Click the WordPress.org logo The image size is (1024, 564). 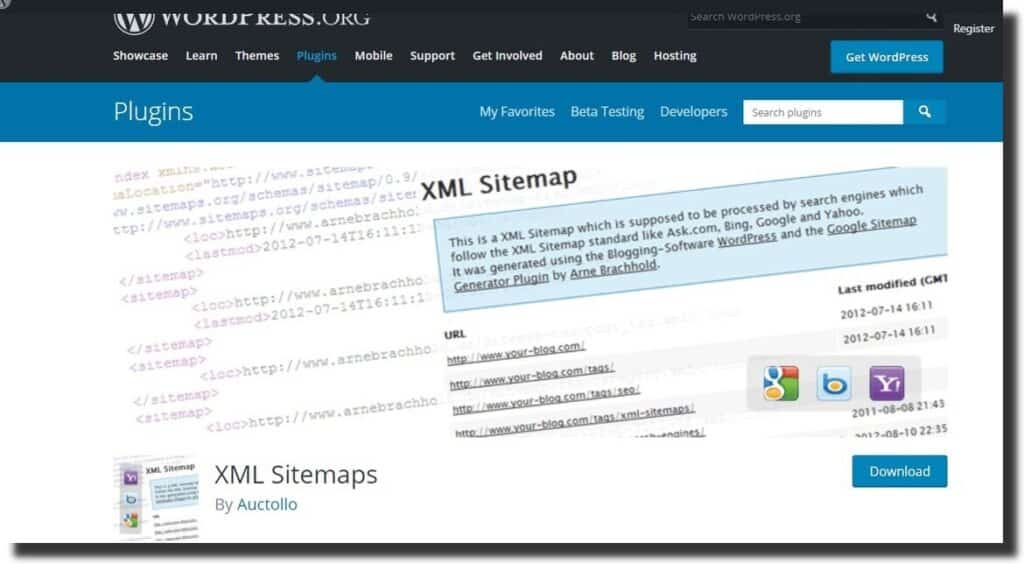pos(242,20)
